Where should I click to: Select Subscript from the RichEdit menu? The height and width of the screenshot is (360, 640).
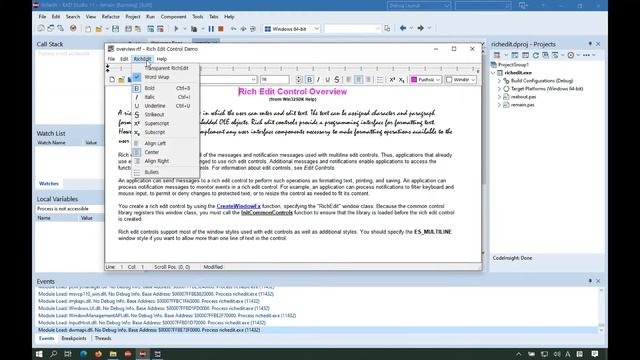coord(166,132)
